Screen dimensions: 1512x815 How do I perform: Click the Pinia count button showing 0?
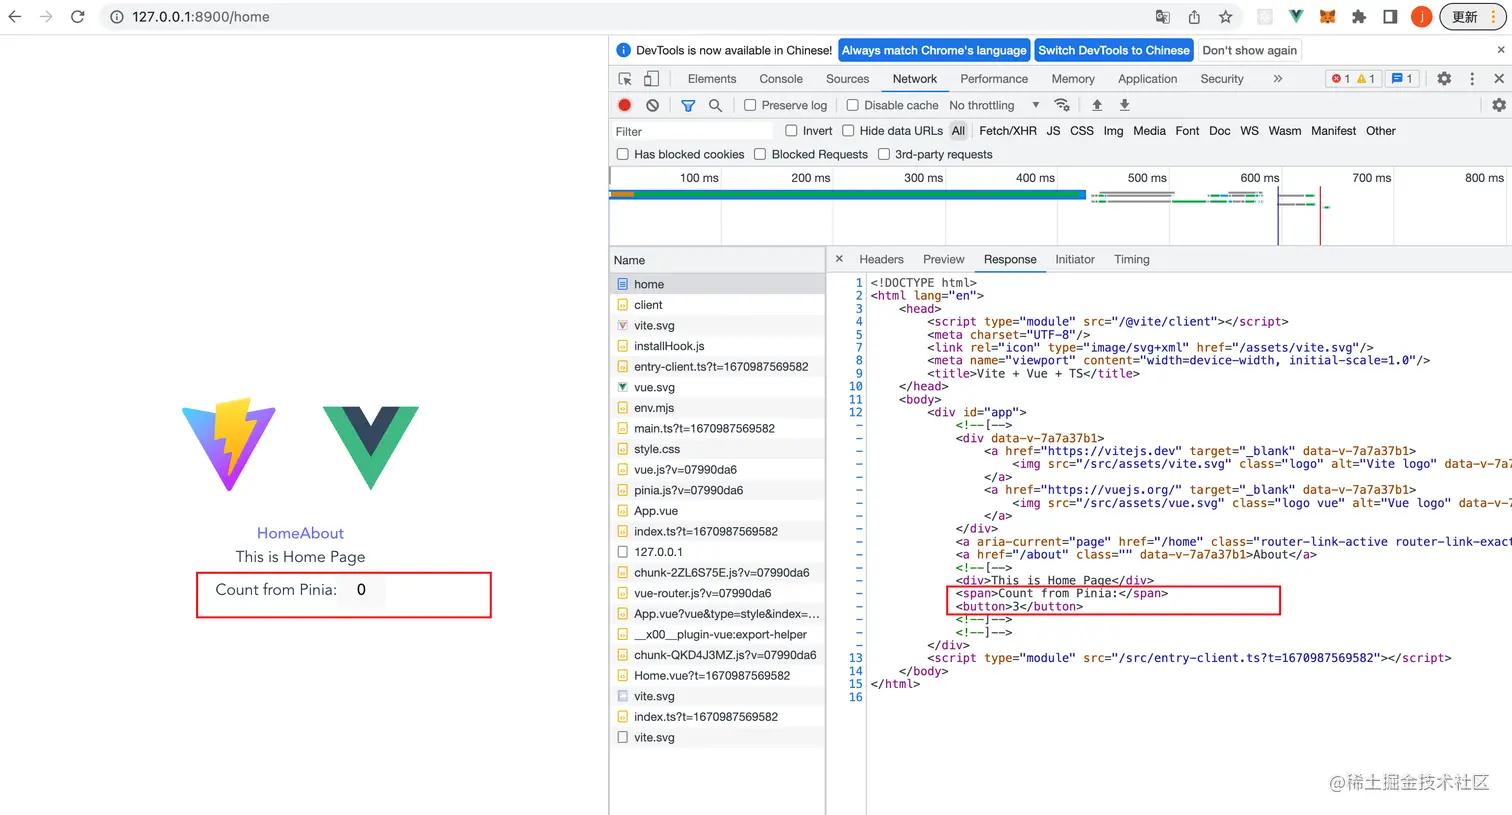(361, 590)
